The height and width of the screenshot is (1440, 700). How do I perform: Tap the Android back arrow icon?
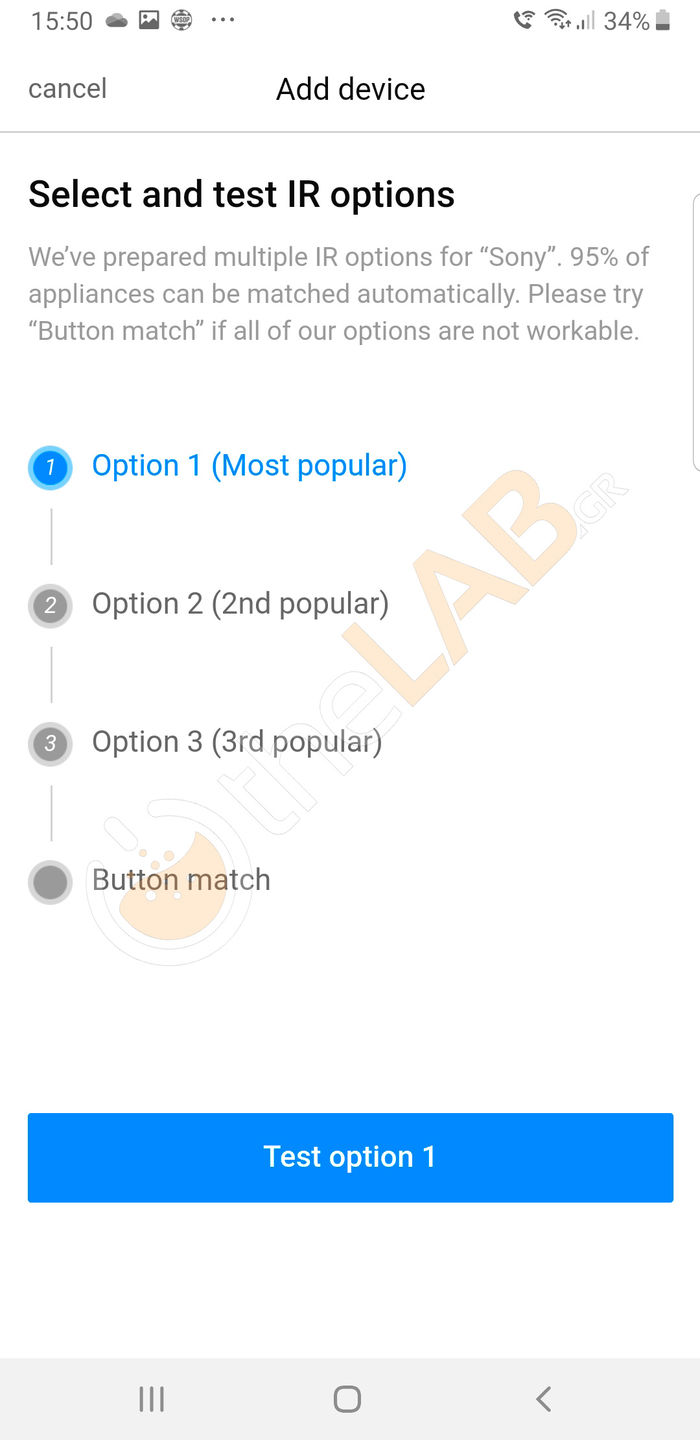click(543, 1399)
